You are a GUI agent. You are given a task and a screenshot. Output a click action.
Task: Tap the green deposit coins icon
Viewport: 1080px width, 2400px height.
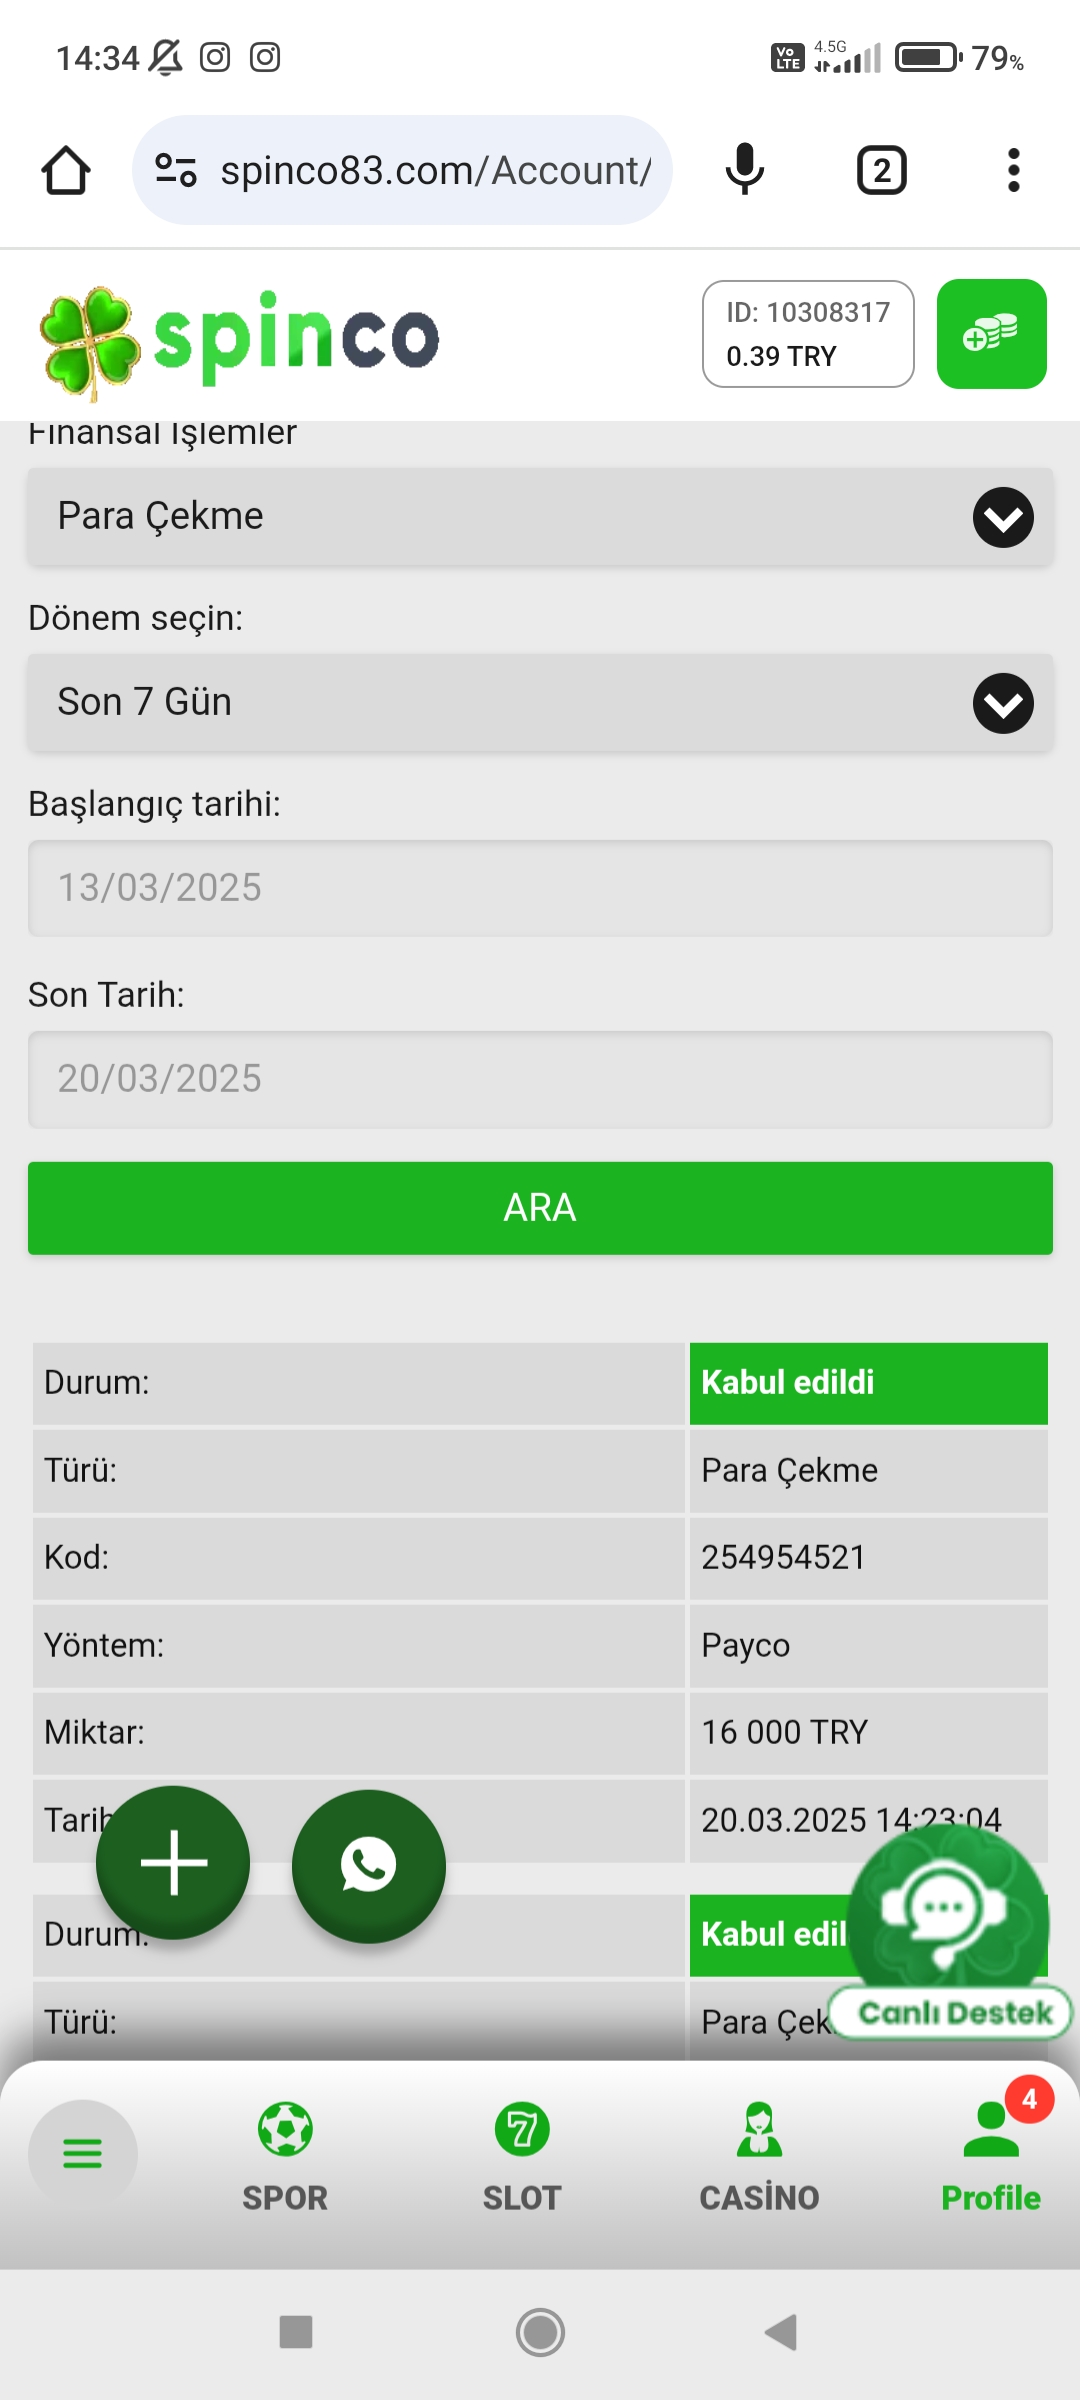coord(991,334)
